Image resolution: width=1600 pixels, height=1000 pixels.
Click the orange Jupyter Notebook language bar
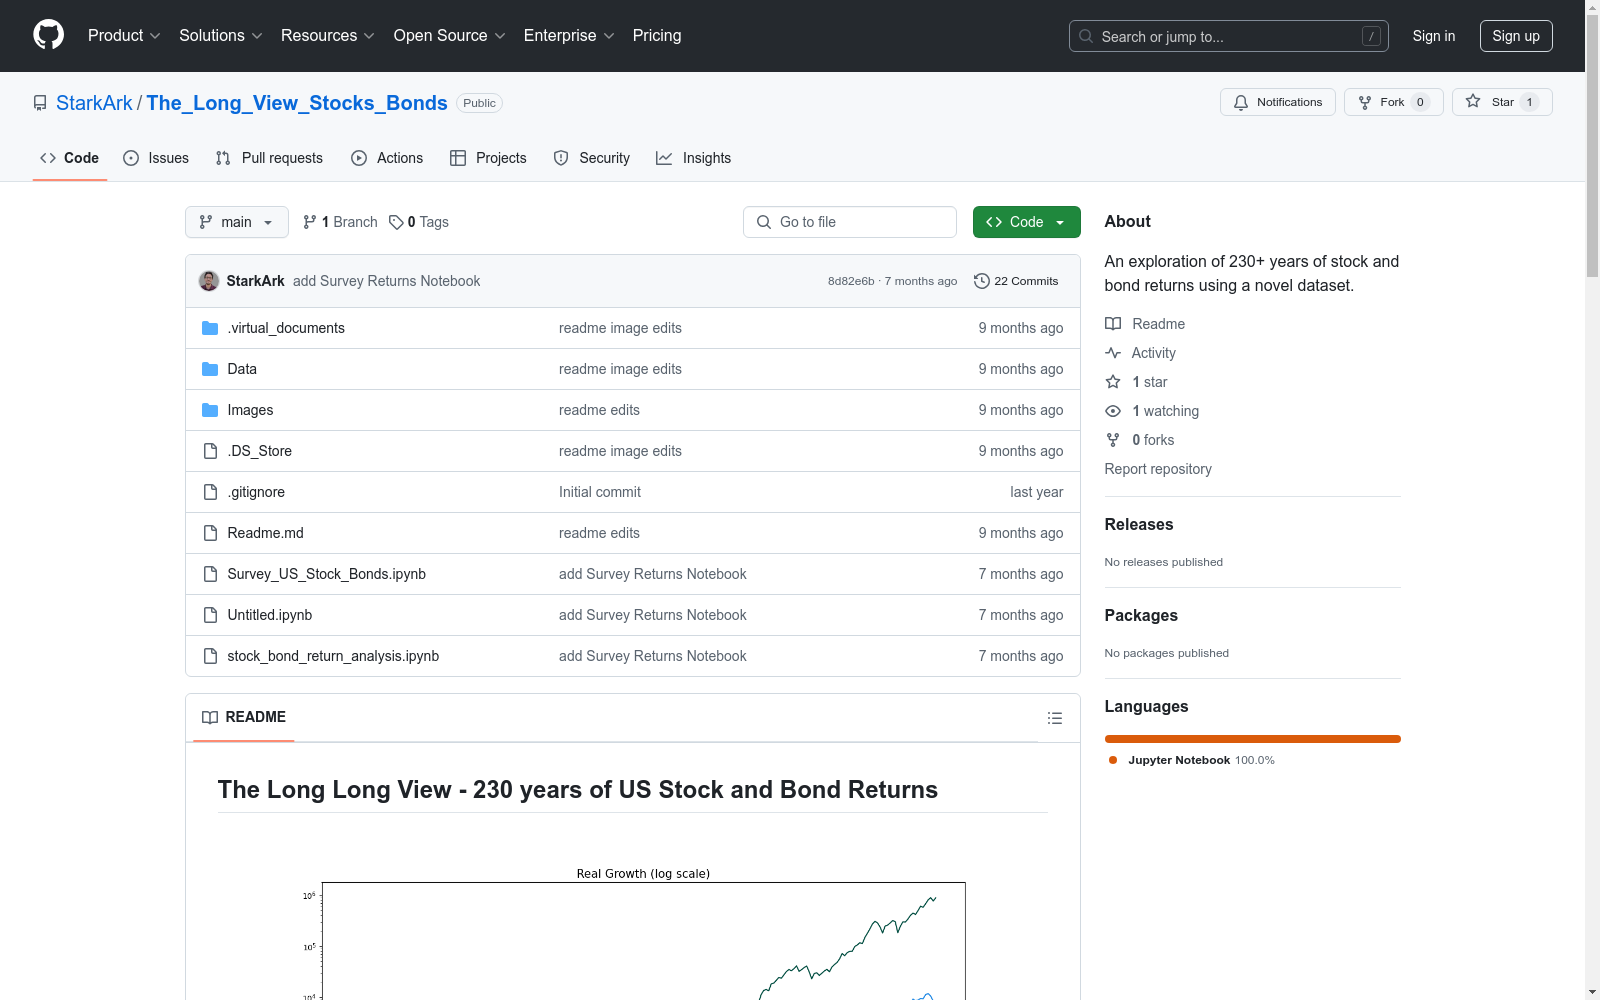click(x=1253, y=739)
